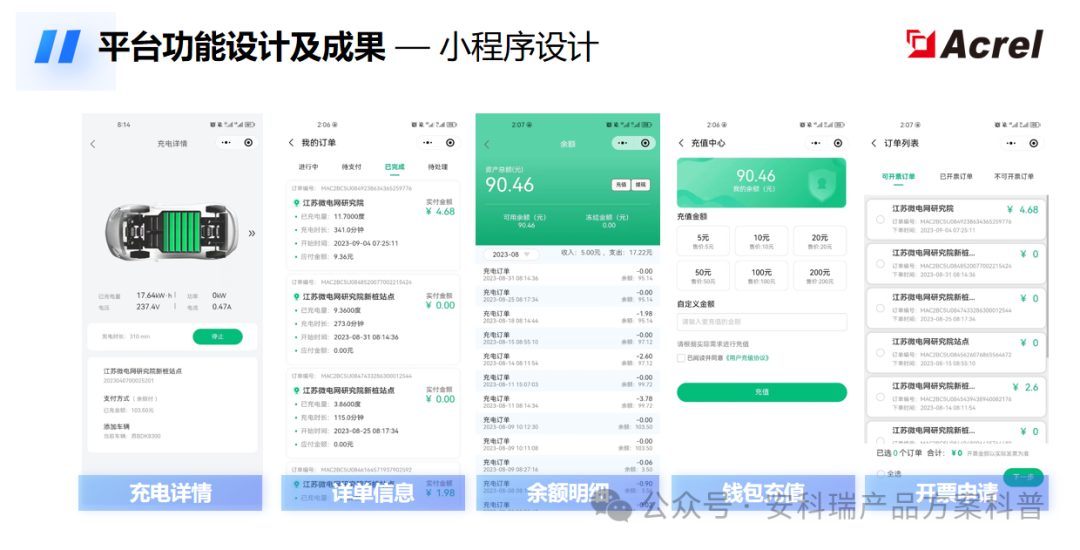This screenshot has height=550, width=1080.
Task: Tap the 充值 button beside 90.46 balance
Action: (621, 184)
